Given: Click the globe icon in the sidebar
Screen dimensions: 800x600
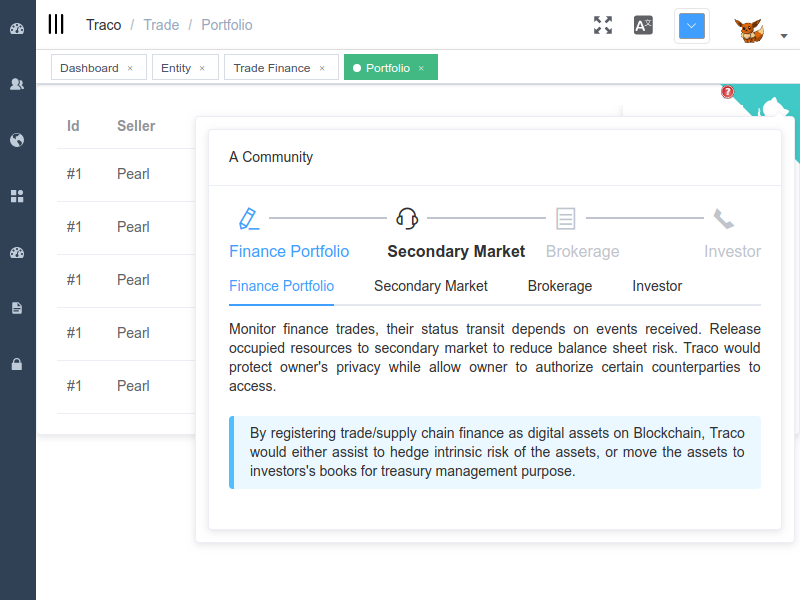Looking at the screenshot, I should (17, 140).
